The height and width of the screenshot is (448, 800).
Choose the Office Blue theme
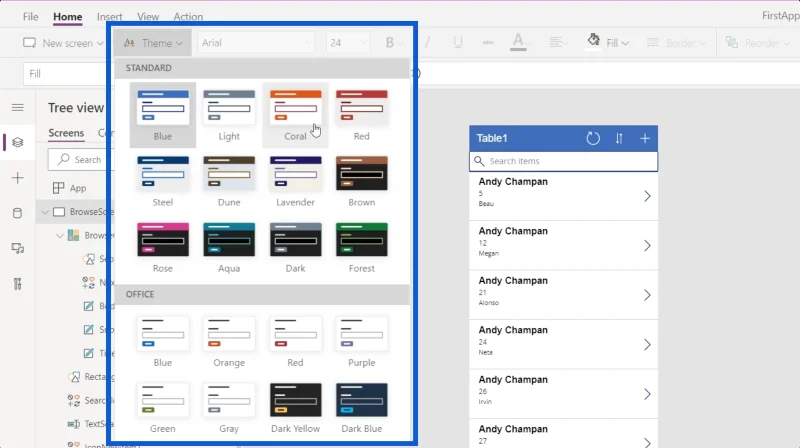163,342
